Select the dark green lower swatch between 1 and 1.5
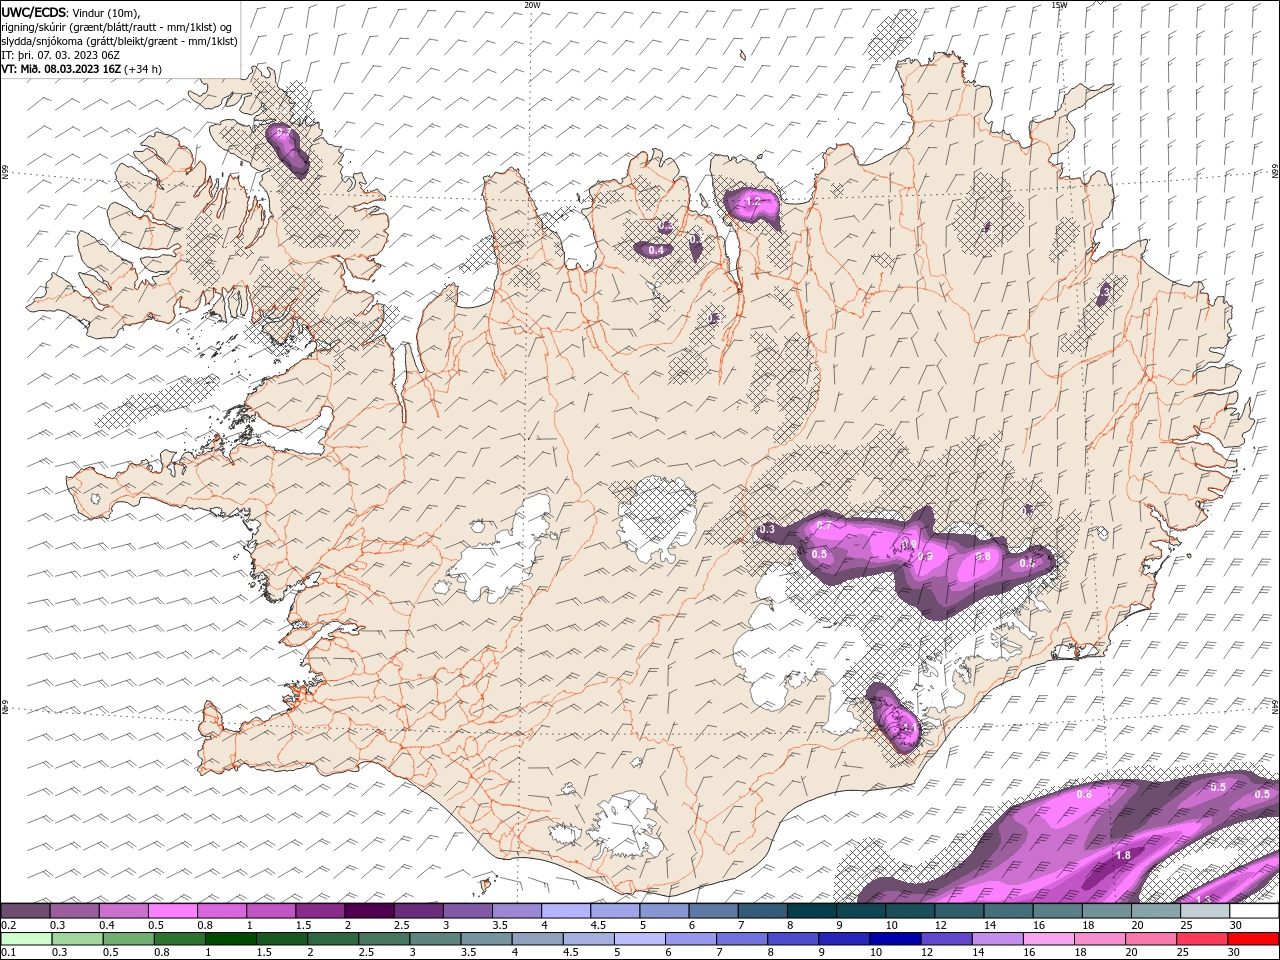Image resolution: width=1280 pixels, height=960 pixels. (x=230, y=939)
